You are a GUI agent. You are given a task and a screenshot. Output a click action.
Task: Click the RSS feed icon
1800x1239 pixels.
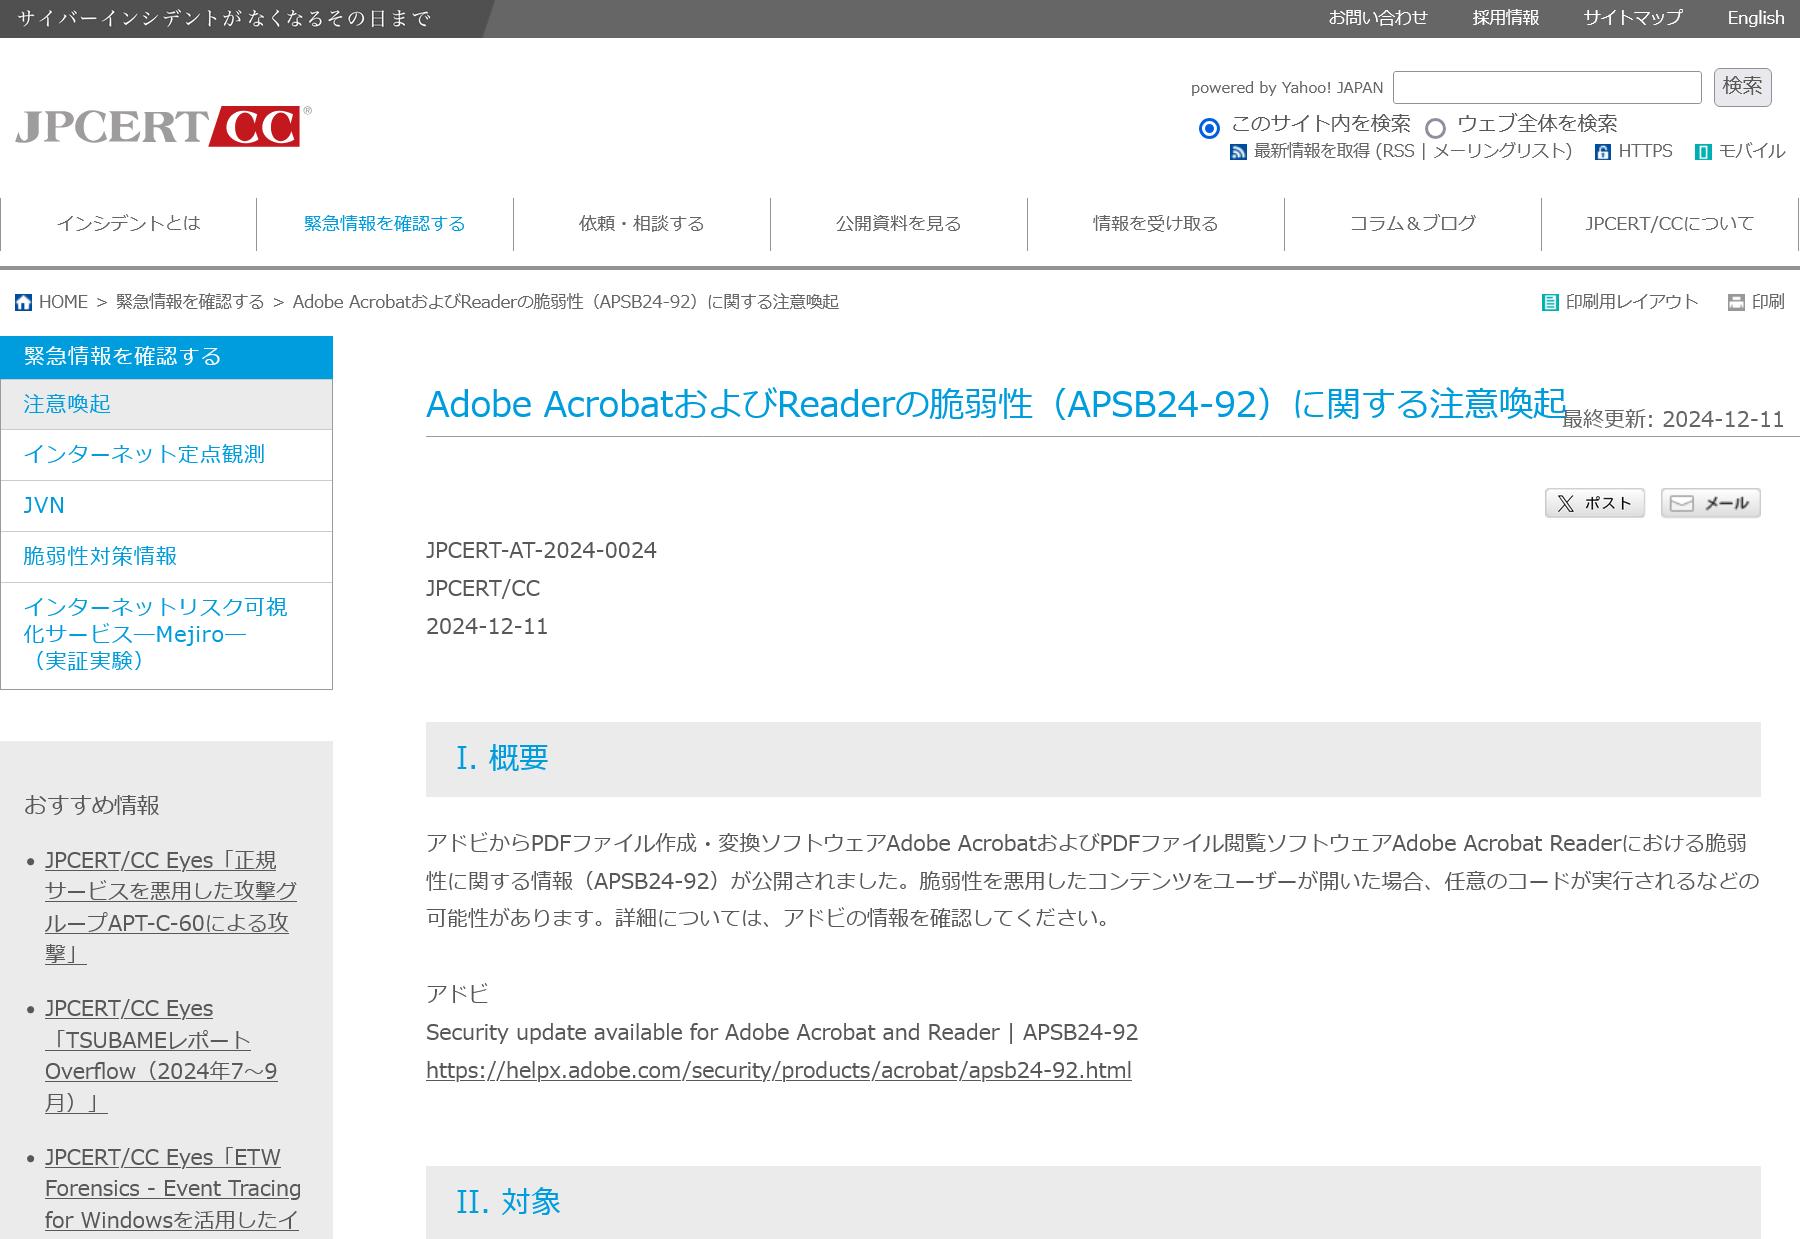tap(1238, 152)
